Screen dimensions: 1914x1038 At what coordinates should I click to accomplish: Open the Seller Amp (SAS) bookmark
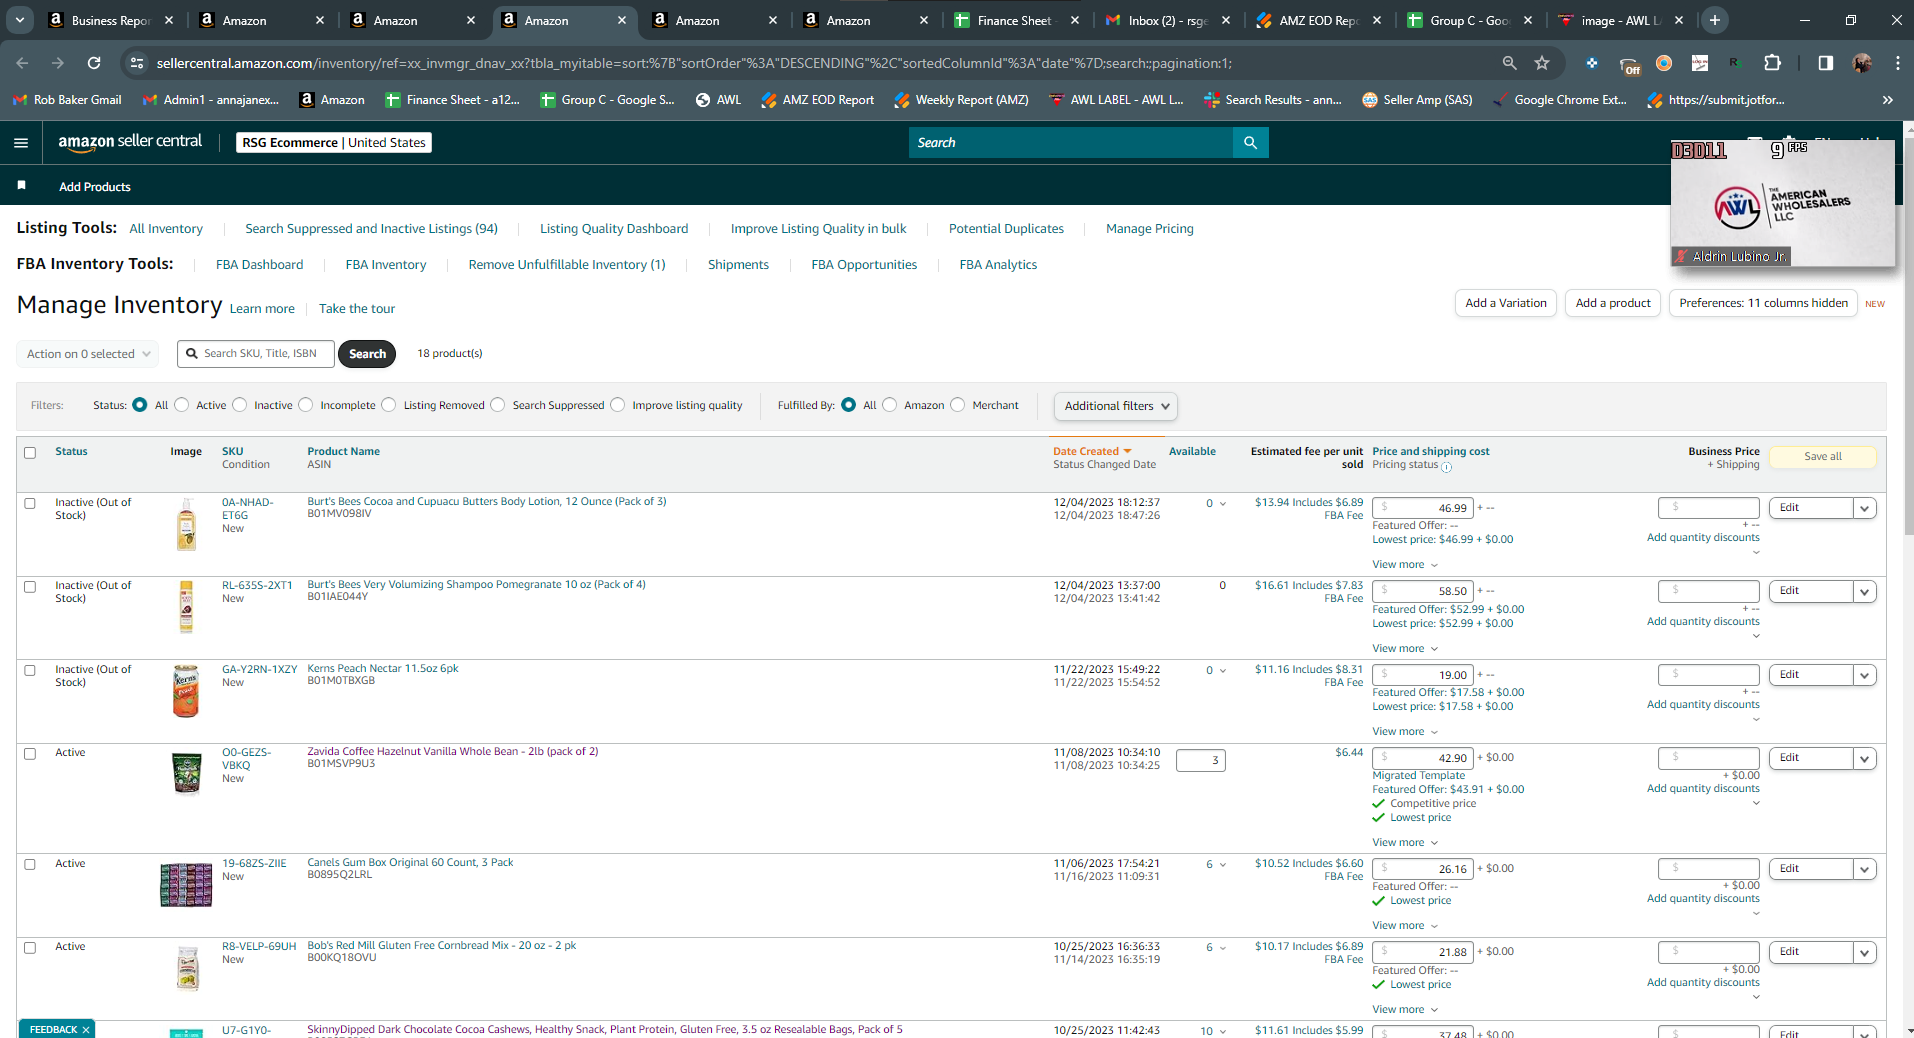click(x=1417, y=100)
